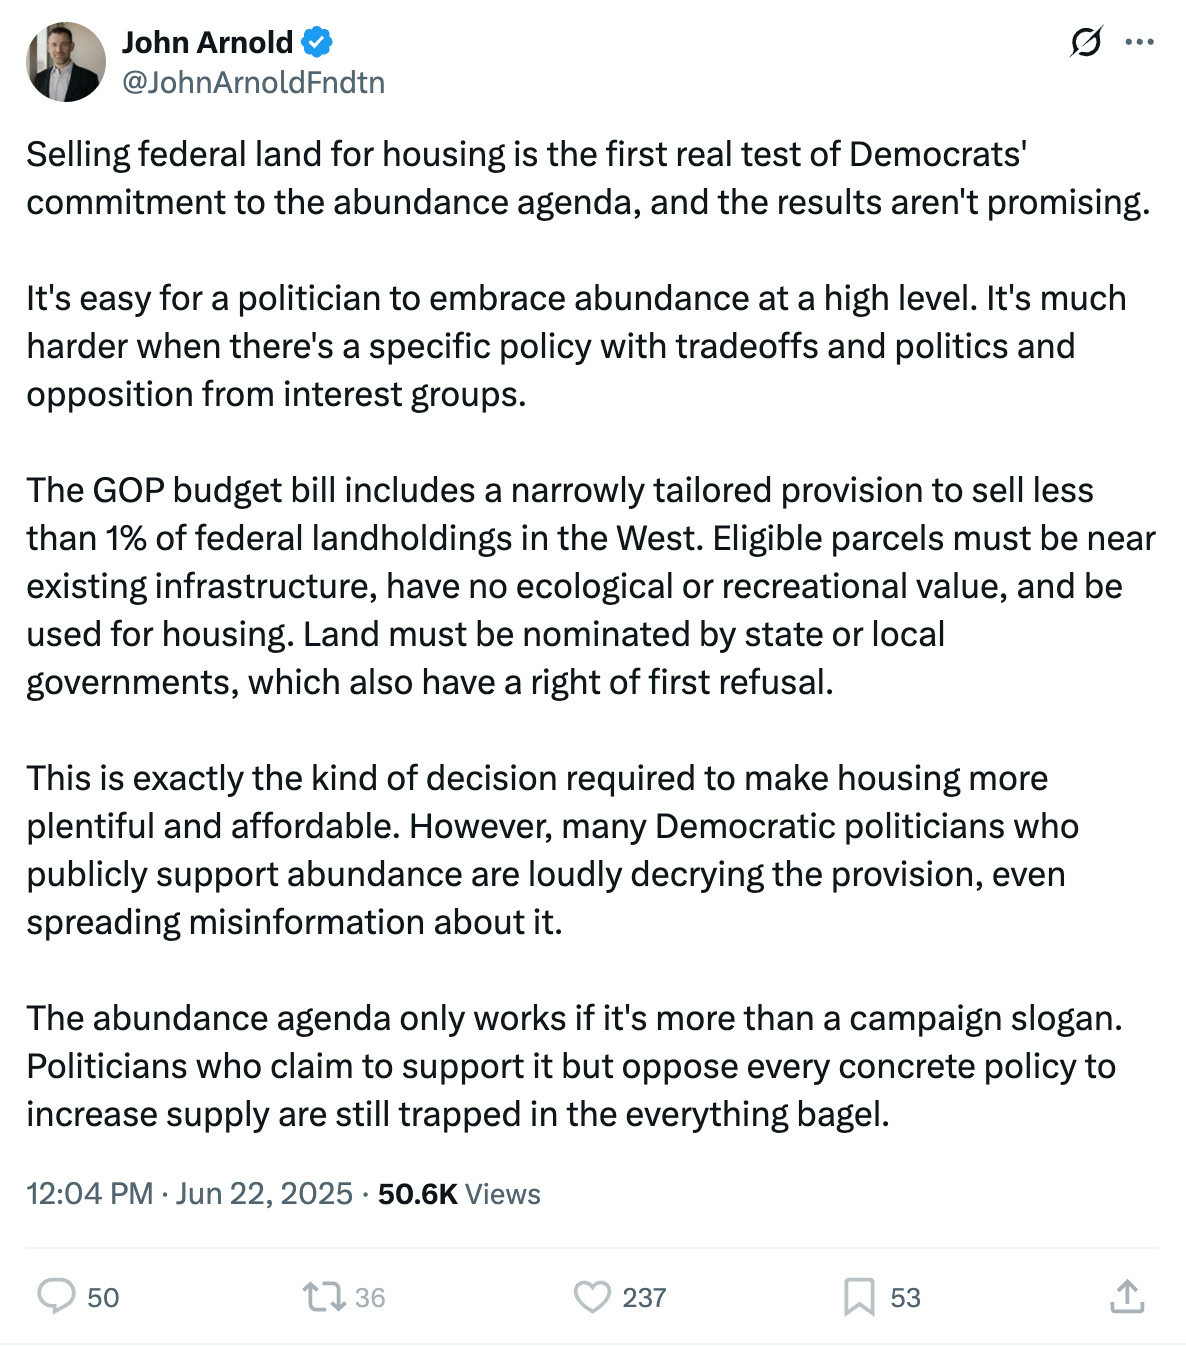Click the repost arrows icon
Image resolution: width=1186 pixels, height=1346 pixels.
(x=323, y=1297)
